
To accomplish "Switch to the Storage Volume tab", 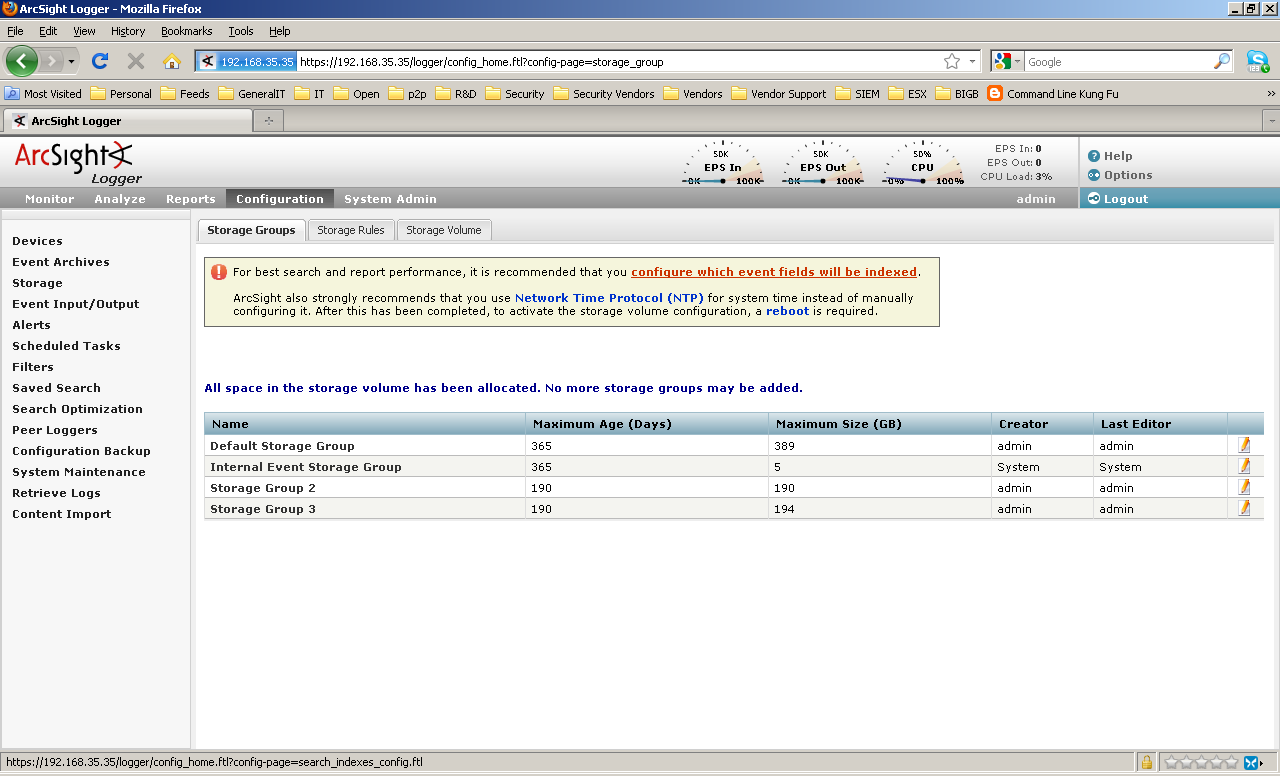I will click(x=444, y=230).
